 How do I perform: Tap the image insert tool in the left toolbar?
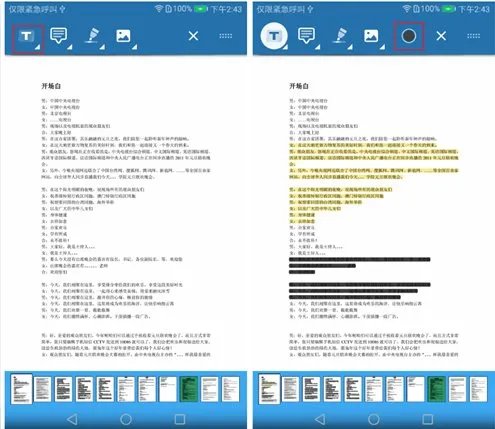pos(123,36)
